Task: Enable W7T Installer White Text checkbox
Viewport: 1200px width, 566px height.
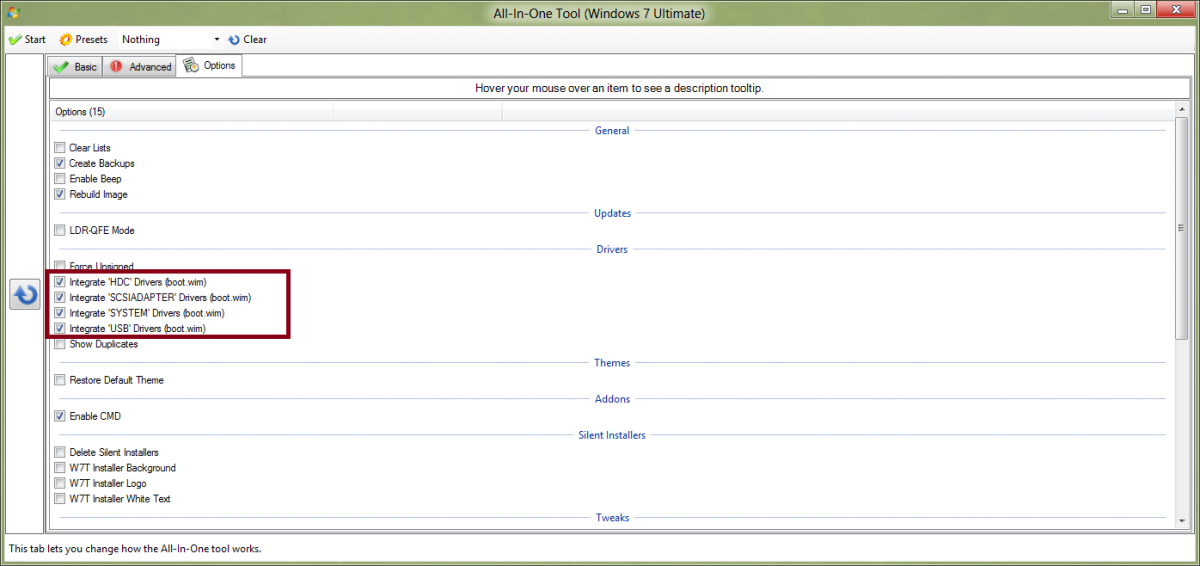Action: pos(60,499)
